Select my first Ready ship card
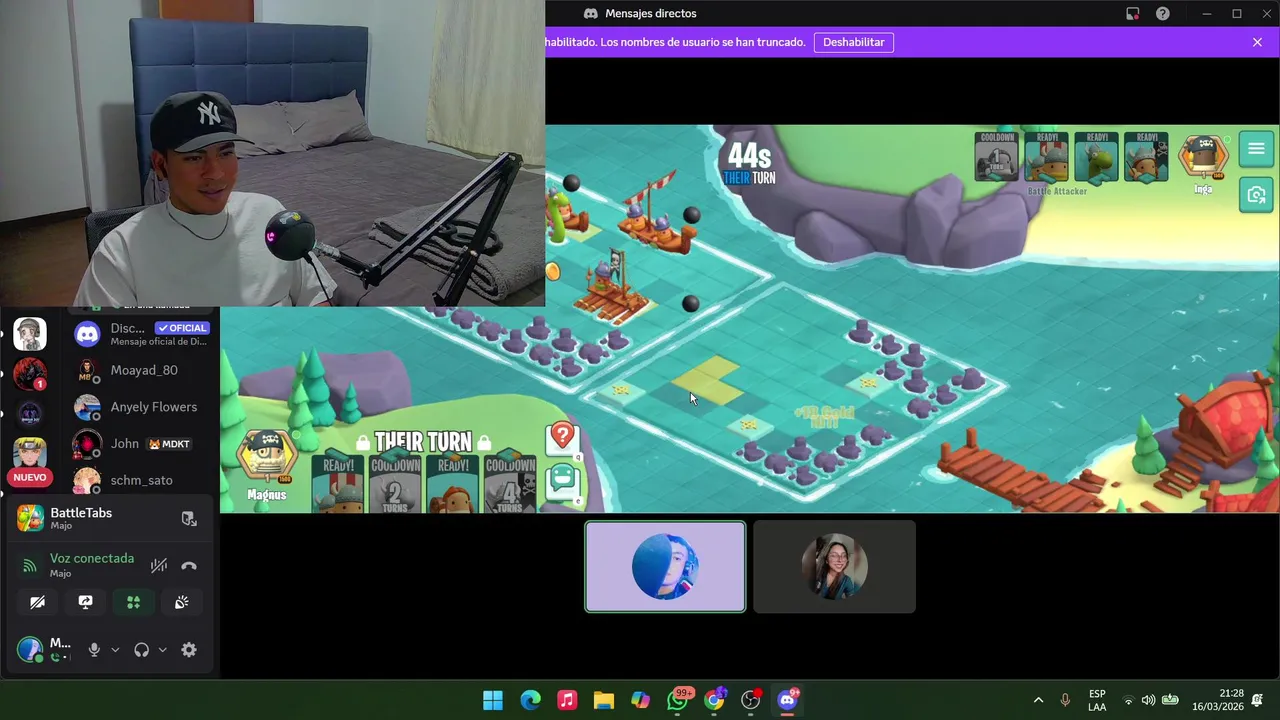Screen dimensions: 1280x720 click(x=338, y=484)
